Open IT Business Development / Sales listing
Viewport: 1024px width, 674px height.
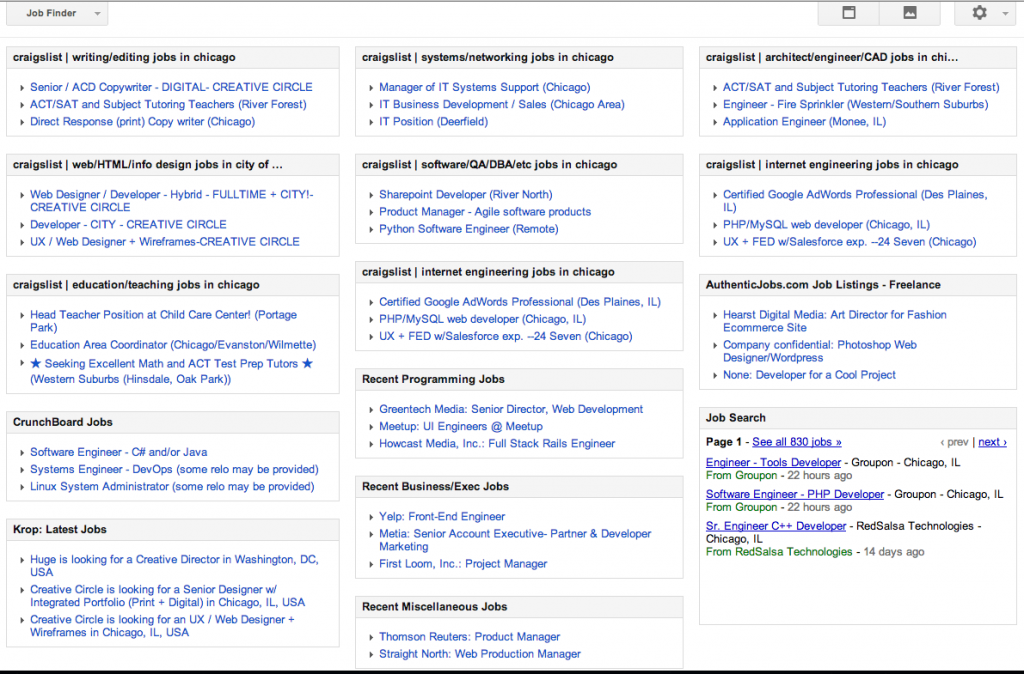pyautogui.click(x=502, y=104)
